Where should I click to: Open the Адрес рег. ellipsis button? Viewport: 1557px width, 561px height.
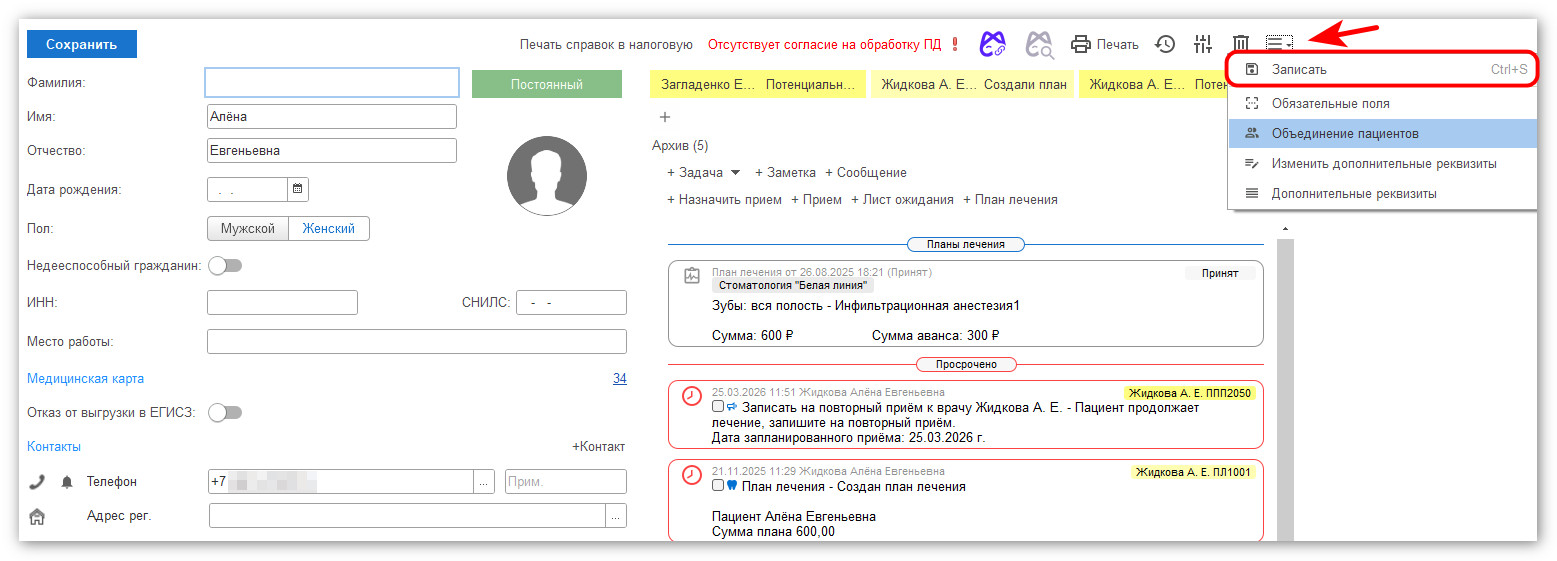click(616, 516)
